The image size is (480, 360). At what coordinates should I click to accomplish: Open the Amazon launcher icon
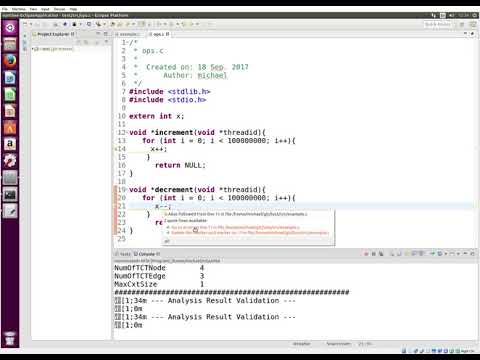pyautogui.click(x=10, y=144)
